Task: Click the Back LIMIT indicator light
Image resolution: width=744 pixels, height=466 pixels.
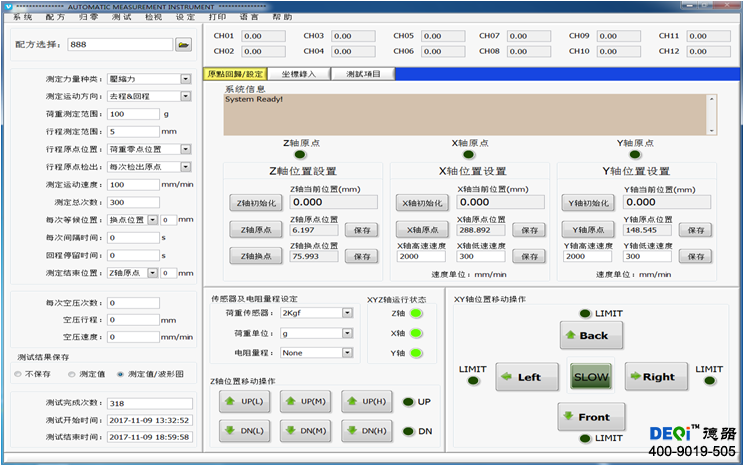Action: coord(585,314)
